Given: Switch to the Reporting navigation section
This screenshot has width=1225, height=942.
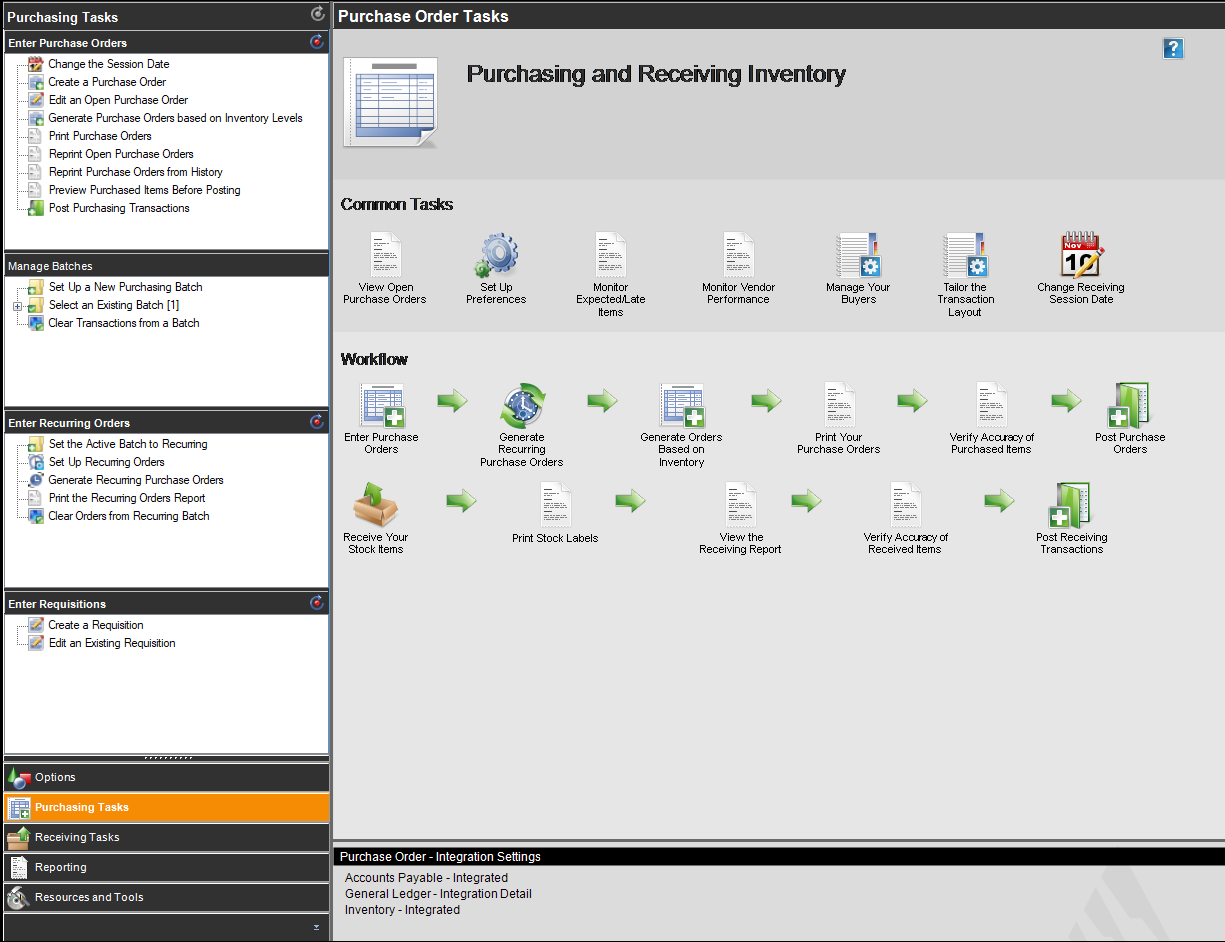Looking at the screenshot, I should [x=167, y=867].
